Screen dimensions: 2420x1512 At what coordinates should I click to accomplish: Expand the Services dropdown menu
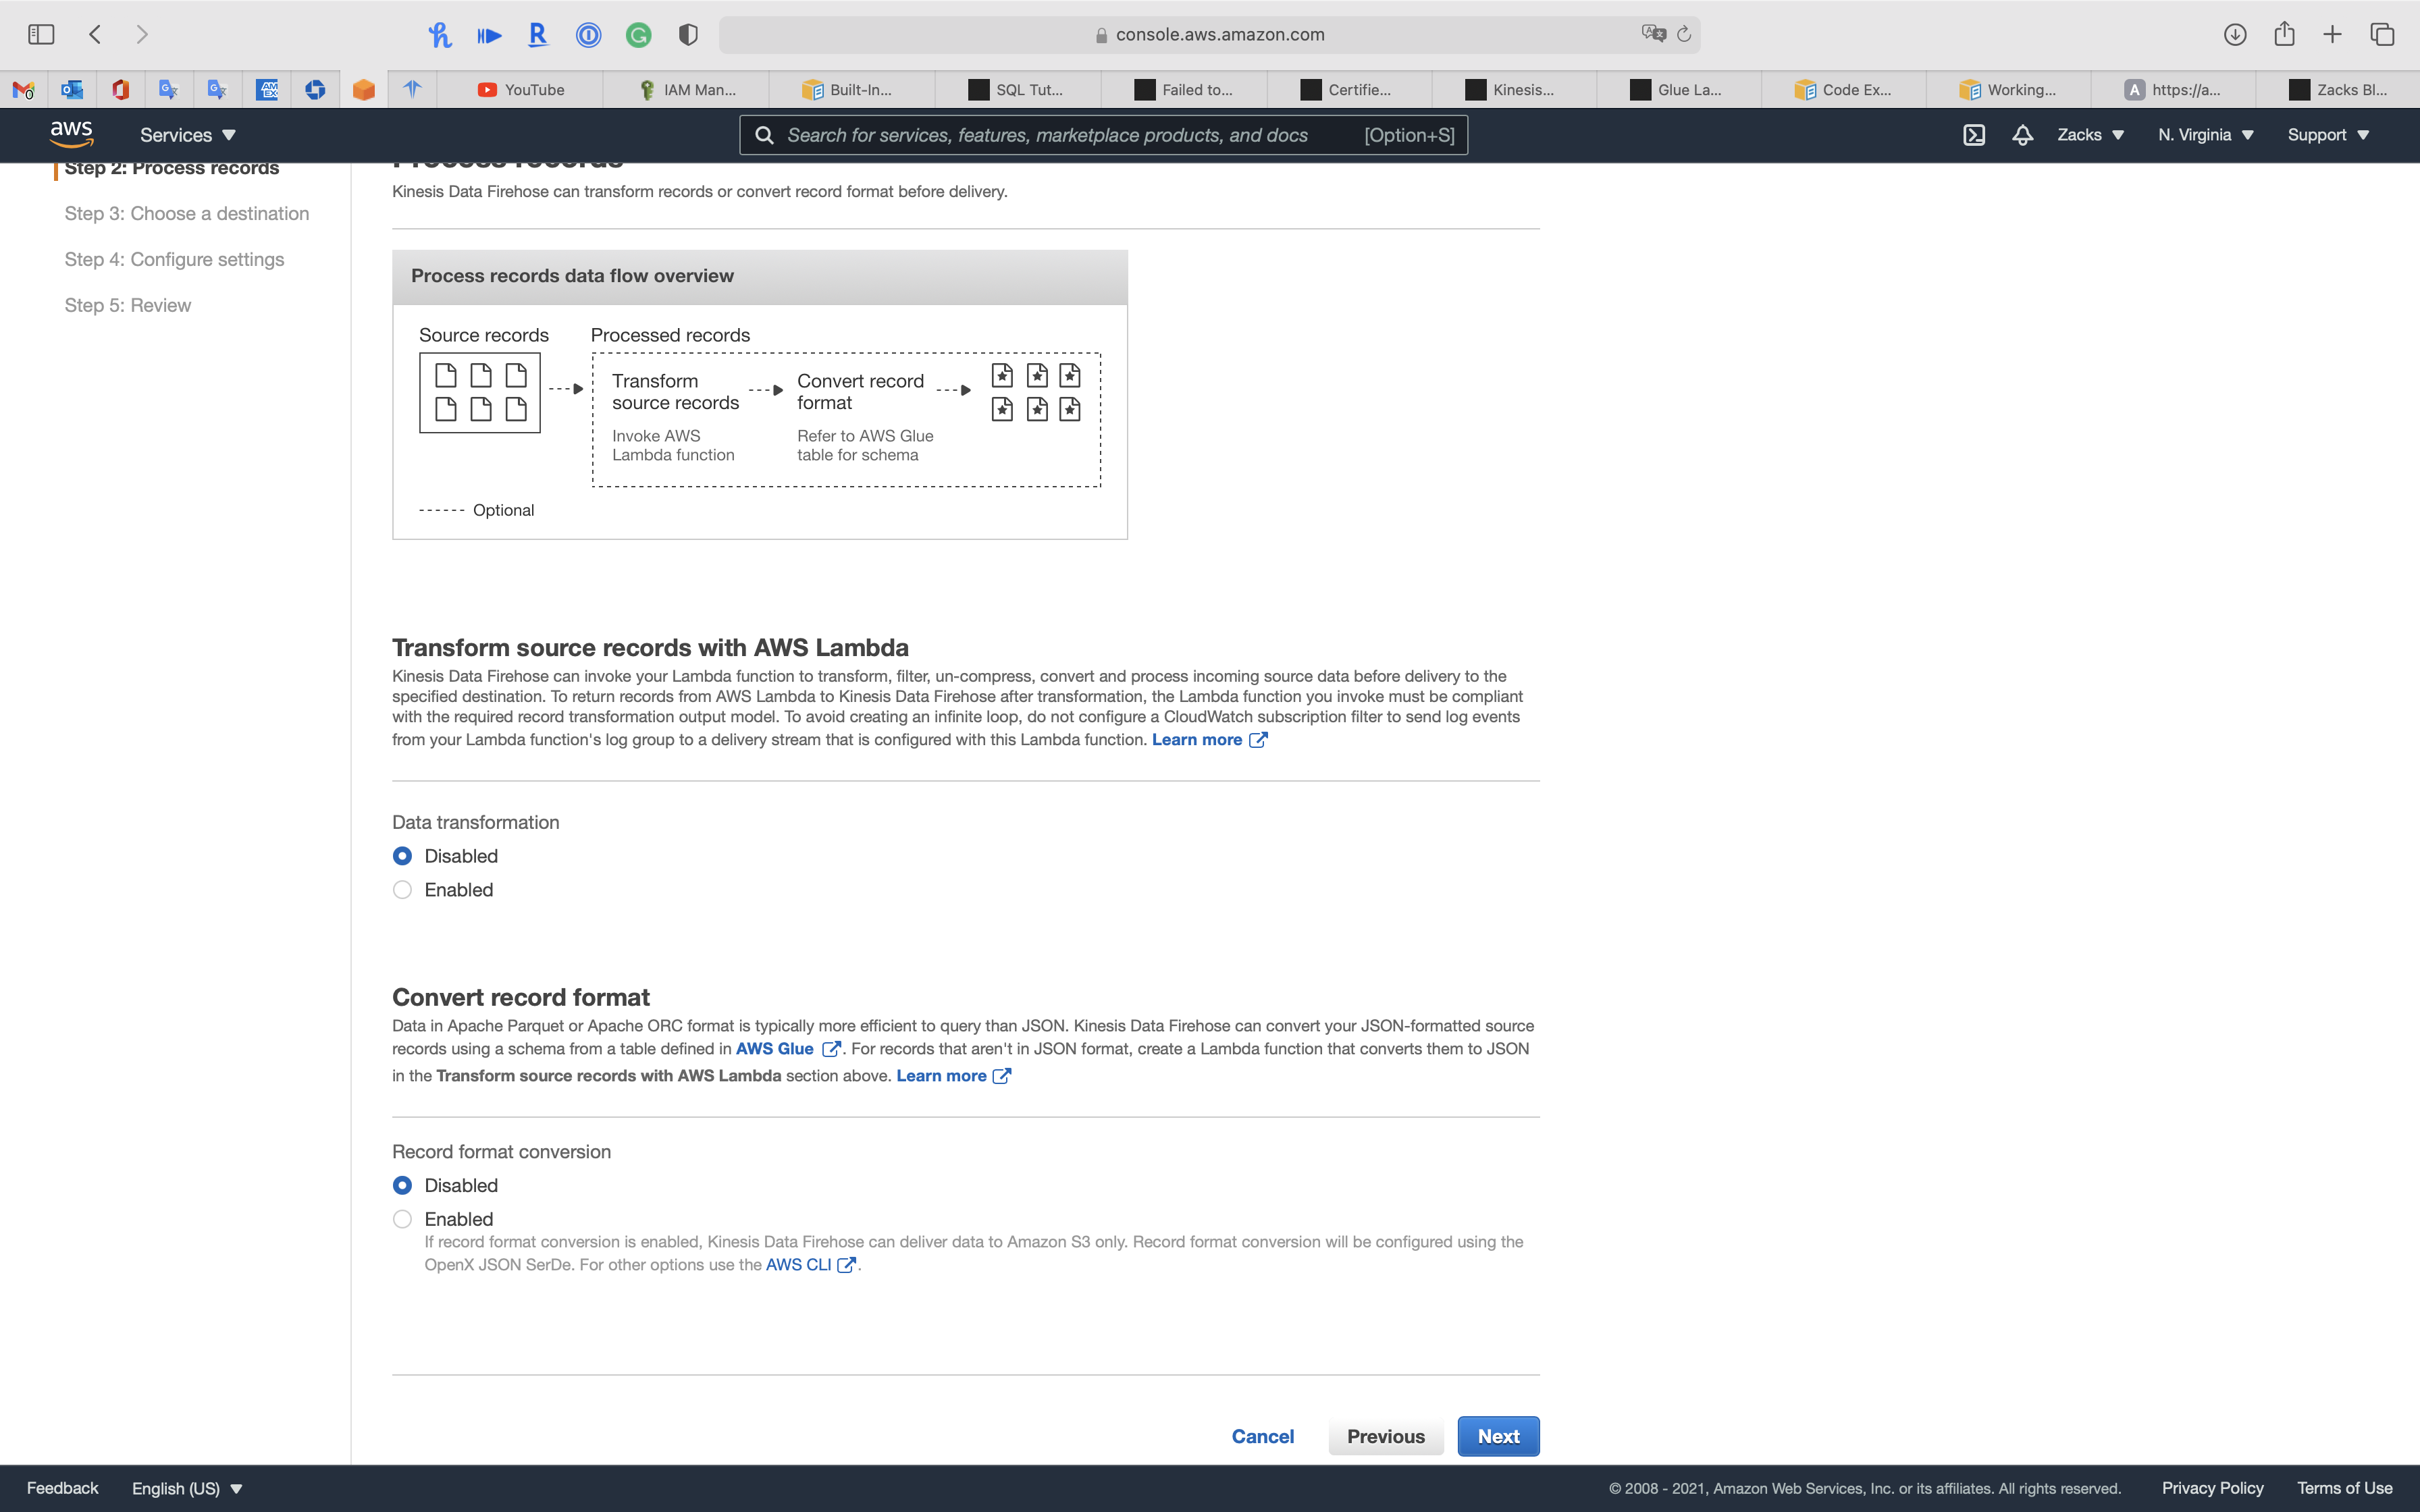[187, 135]
